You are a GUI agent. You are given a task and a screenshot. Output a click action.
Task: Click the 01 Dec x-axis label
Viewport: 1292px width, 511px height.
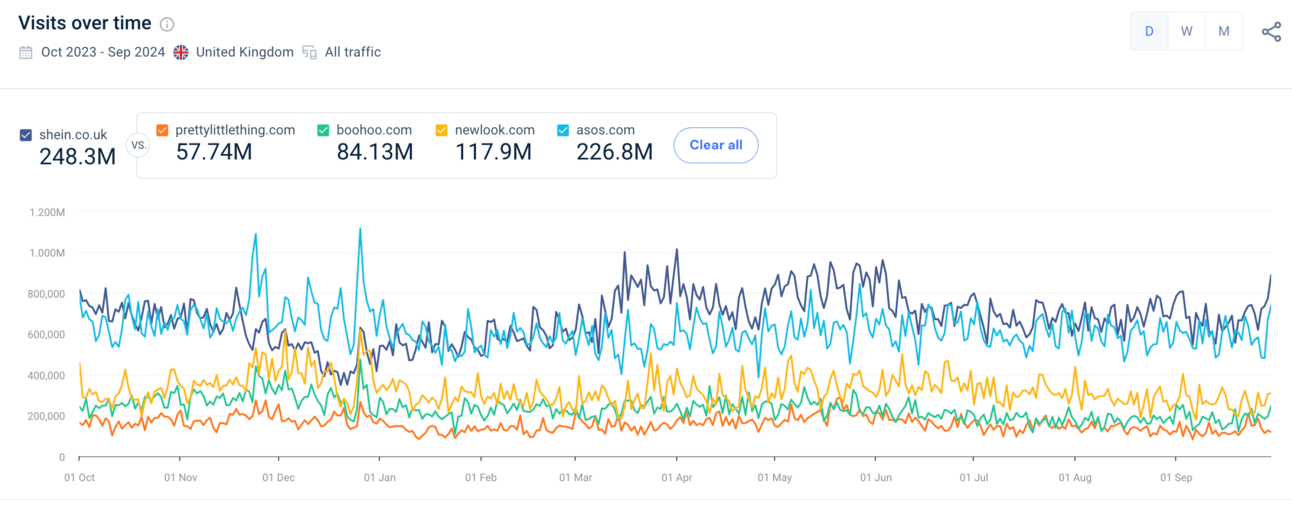click(278, 478)
